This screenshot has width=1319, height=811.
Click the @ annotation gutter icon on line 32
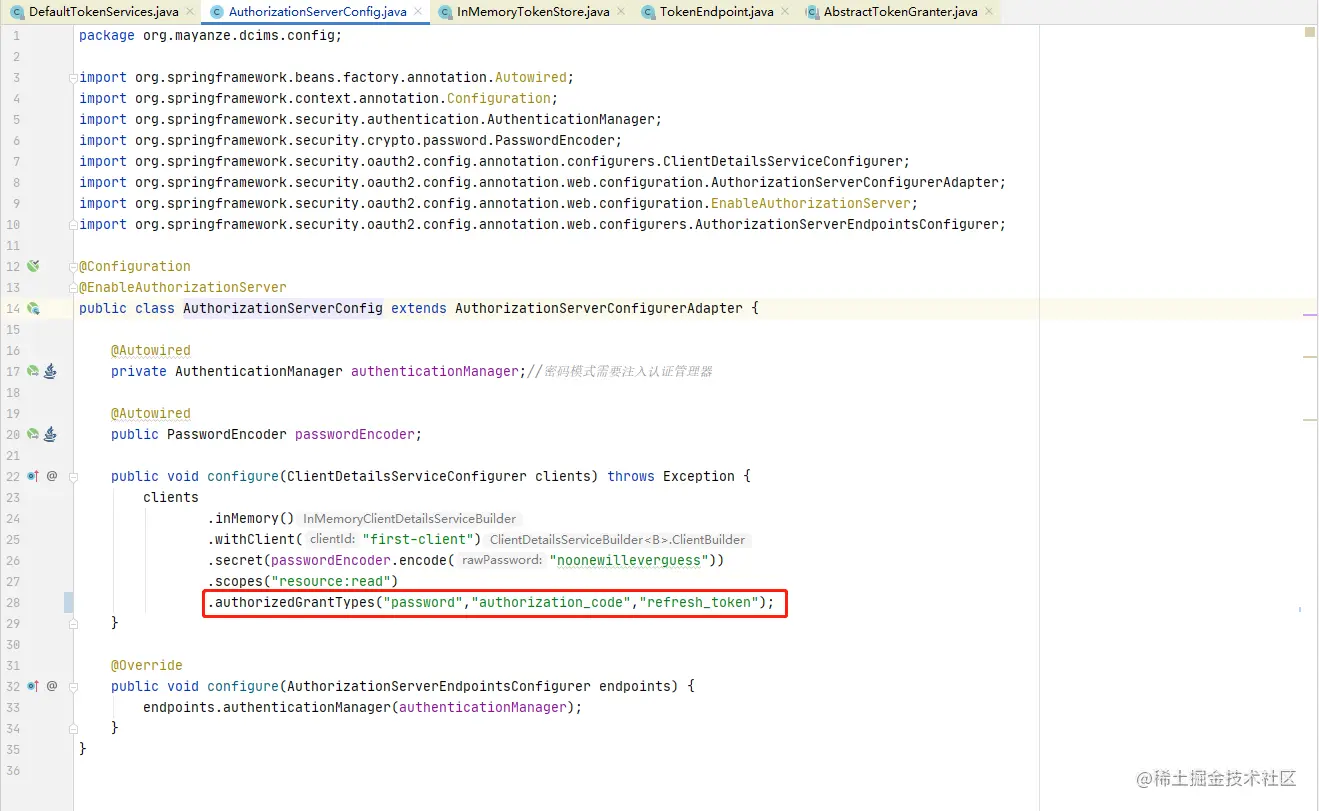(x=52, y=686)
